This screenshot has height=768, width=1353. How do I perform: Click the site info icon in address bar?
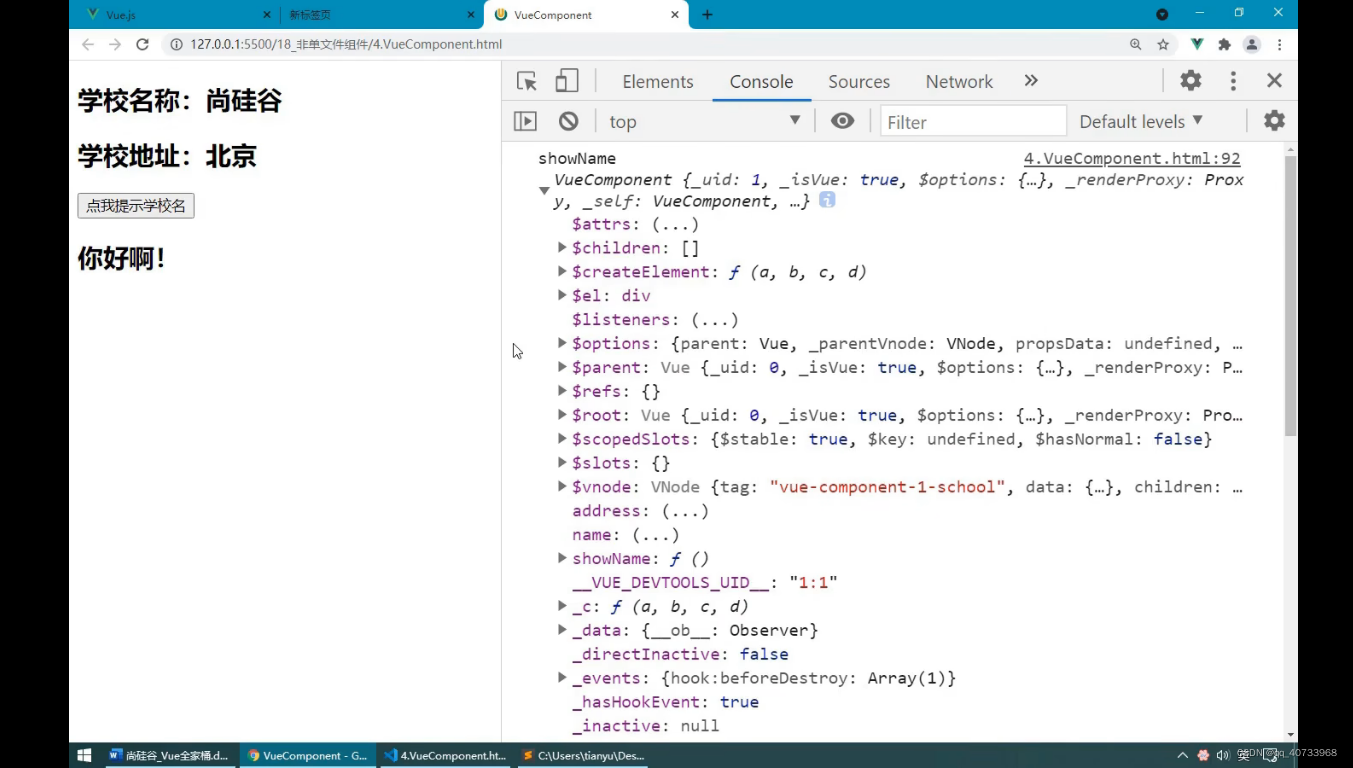(x=177, y=44)
